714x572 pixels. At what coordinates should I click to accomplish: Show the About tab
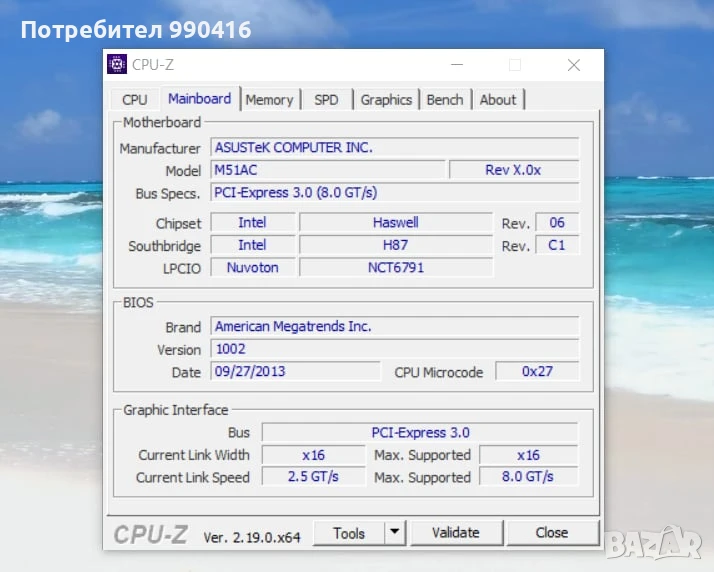coord(498,100)
